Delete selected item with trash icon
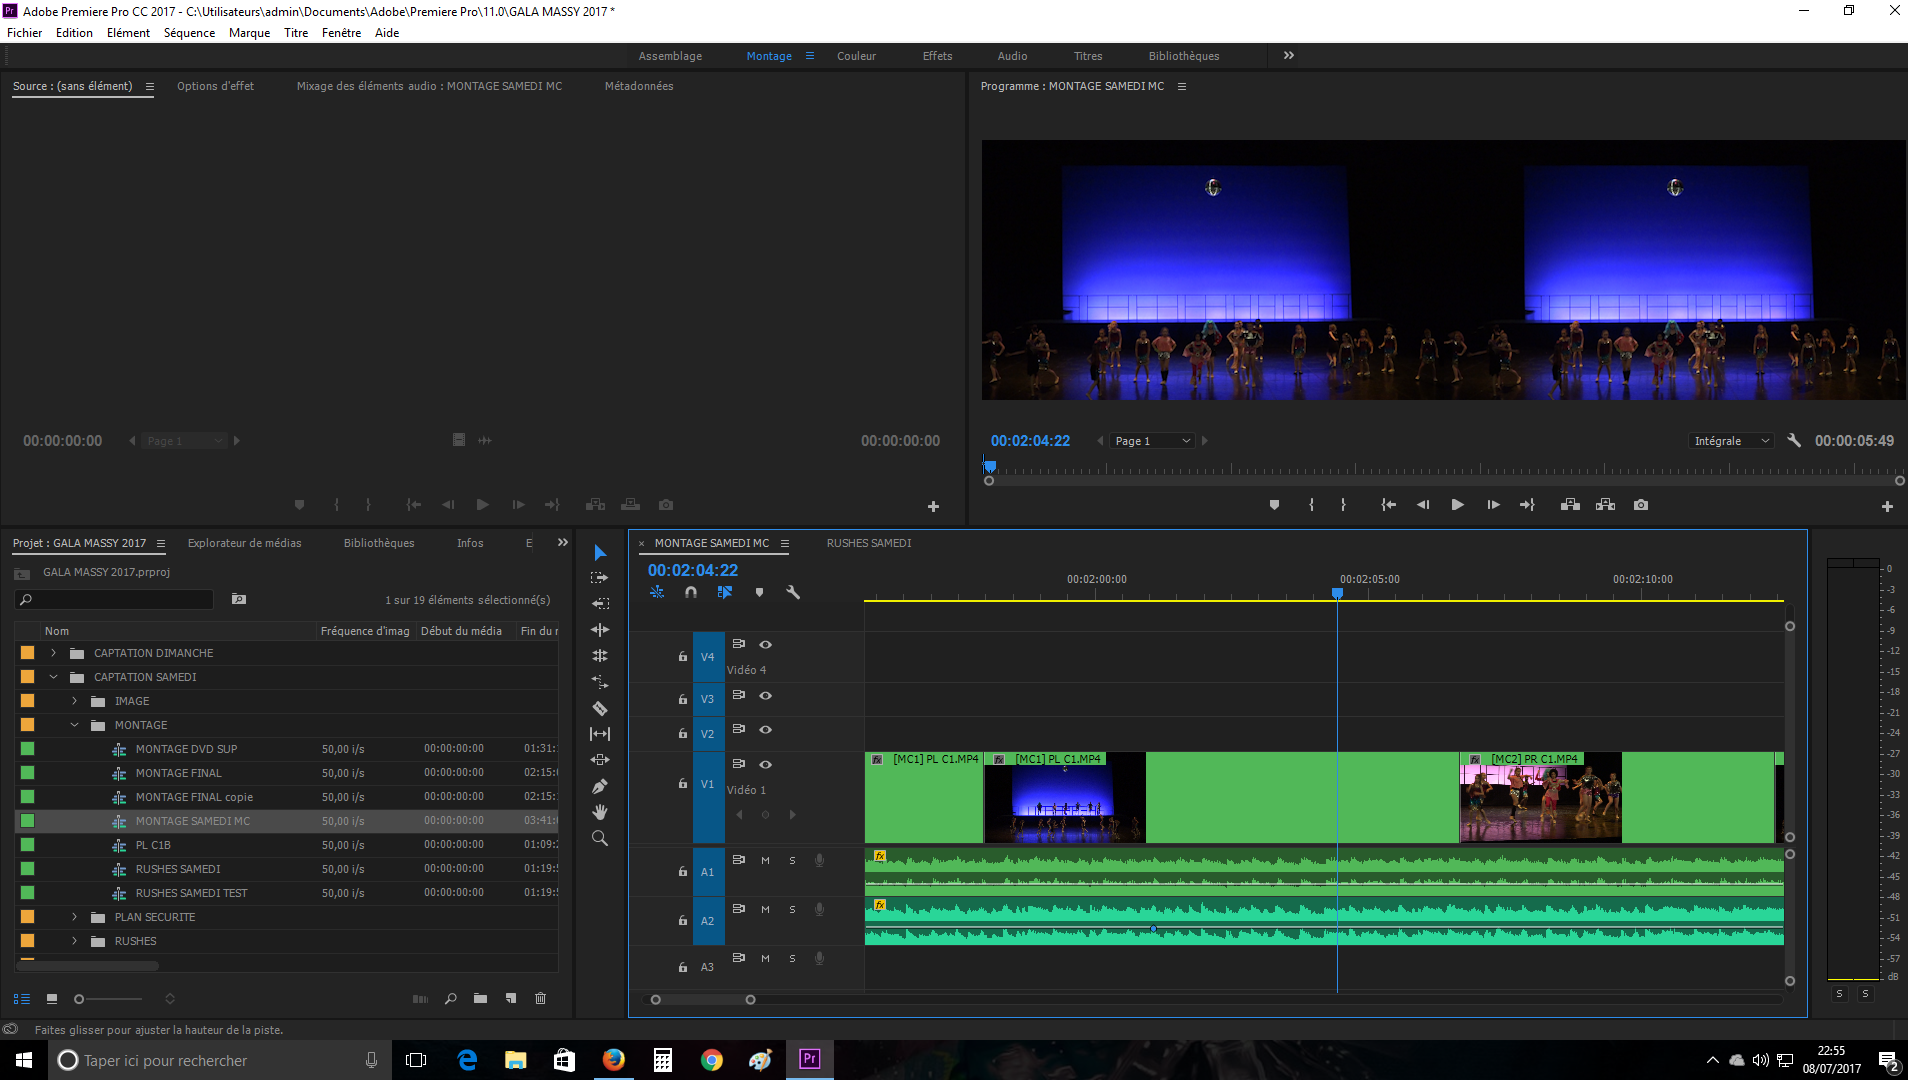The width and height of the screenshot is (1908, 1080). (x=540, y=998)
